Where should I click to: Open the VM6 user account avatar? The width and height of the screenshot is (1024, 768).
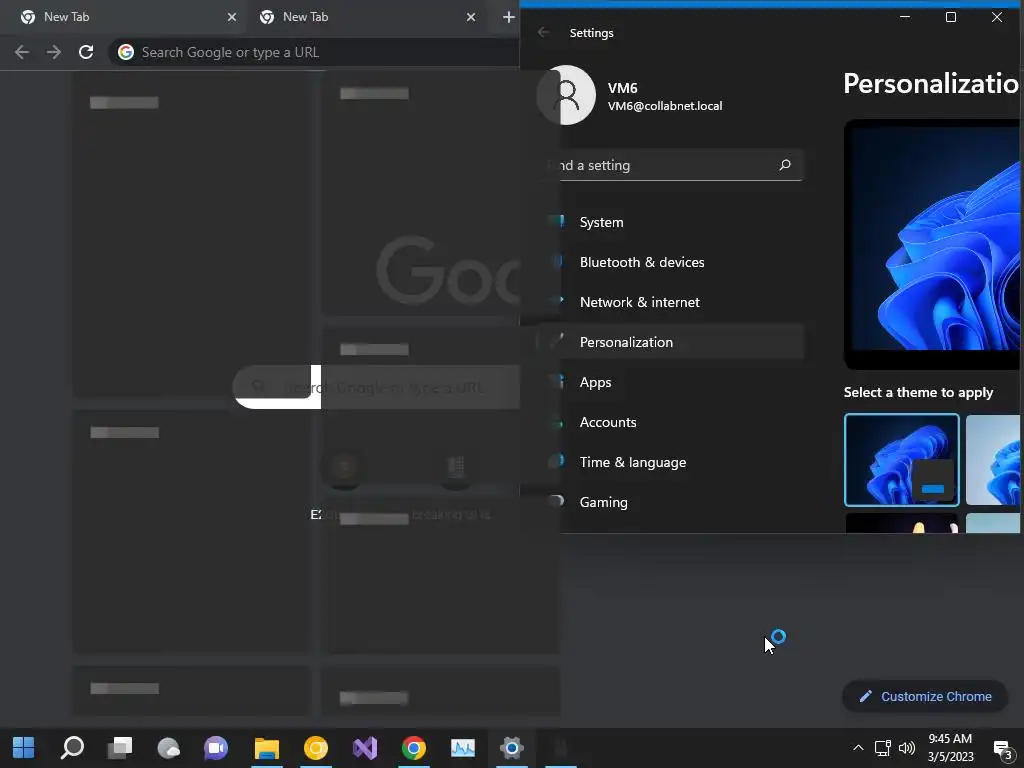pos(566,95)
